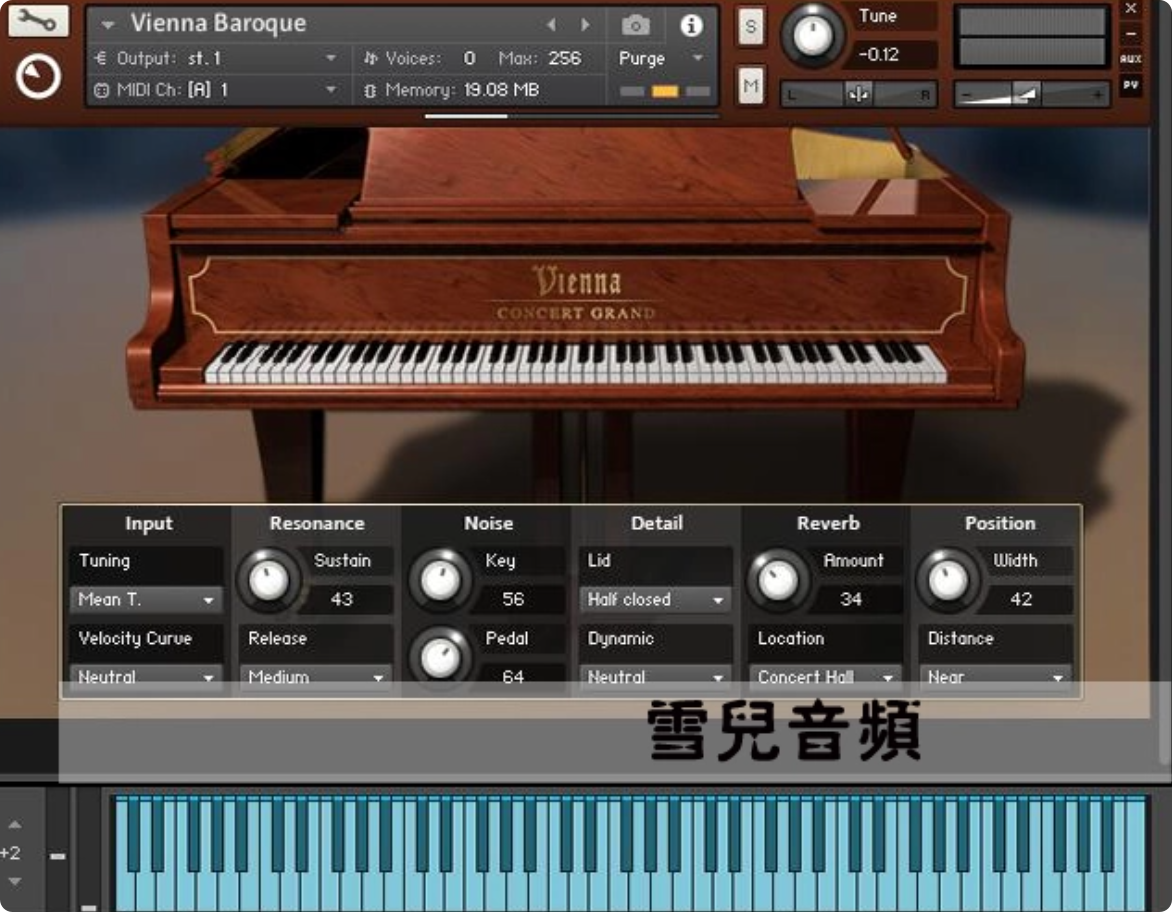Click the pan slider center handle

click(x=858, y=94)
